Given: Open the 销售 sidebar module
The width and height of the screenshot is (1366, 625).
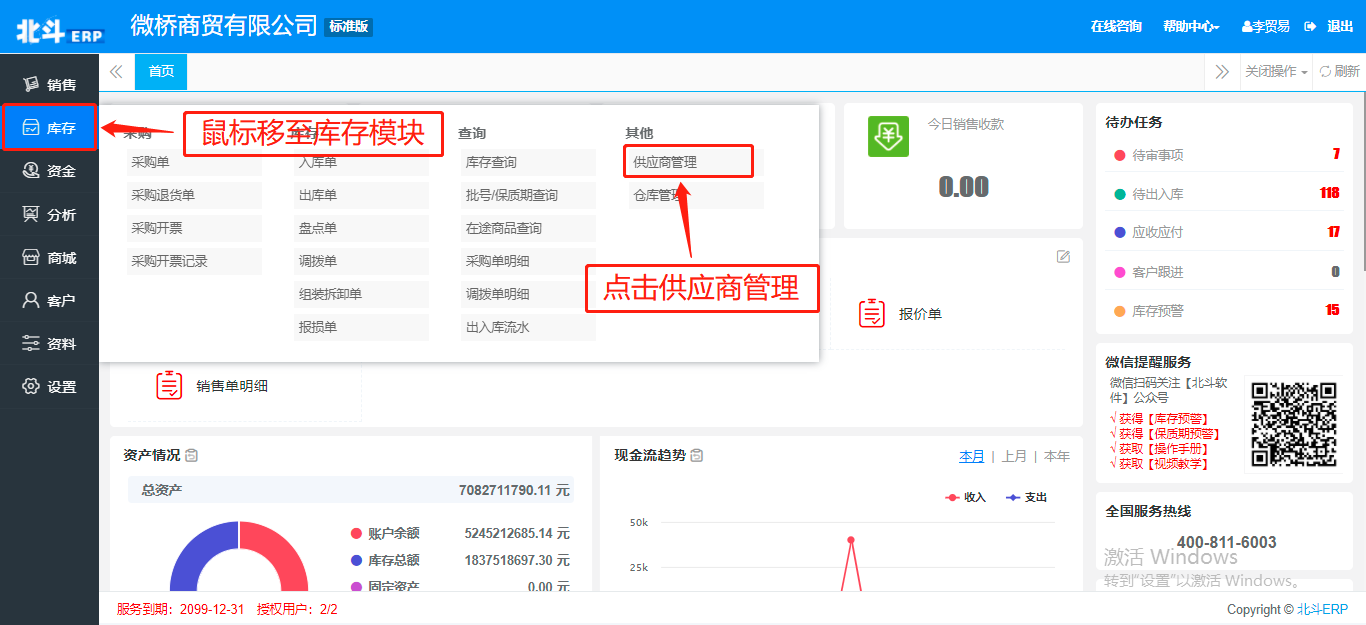Looking at the screenshot, I should click(x=49, y=85).
